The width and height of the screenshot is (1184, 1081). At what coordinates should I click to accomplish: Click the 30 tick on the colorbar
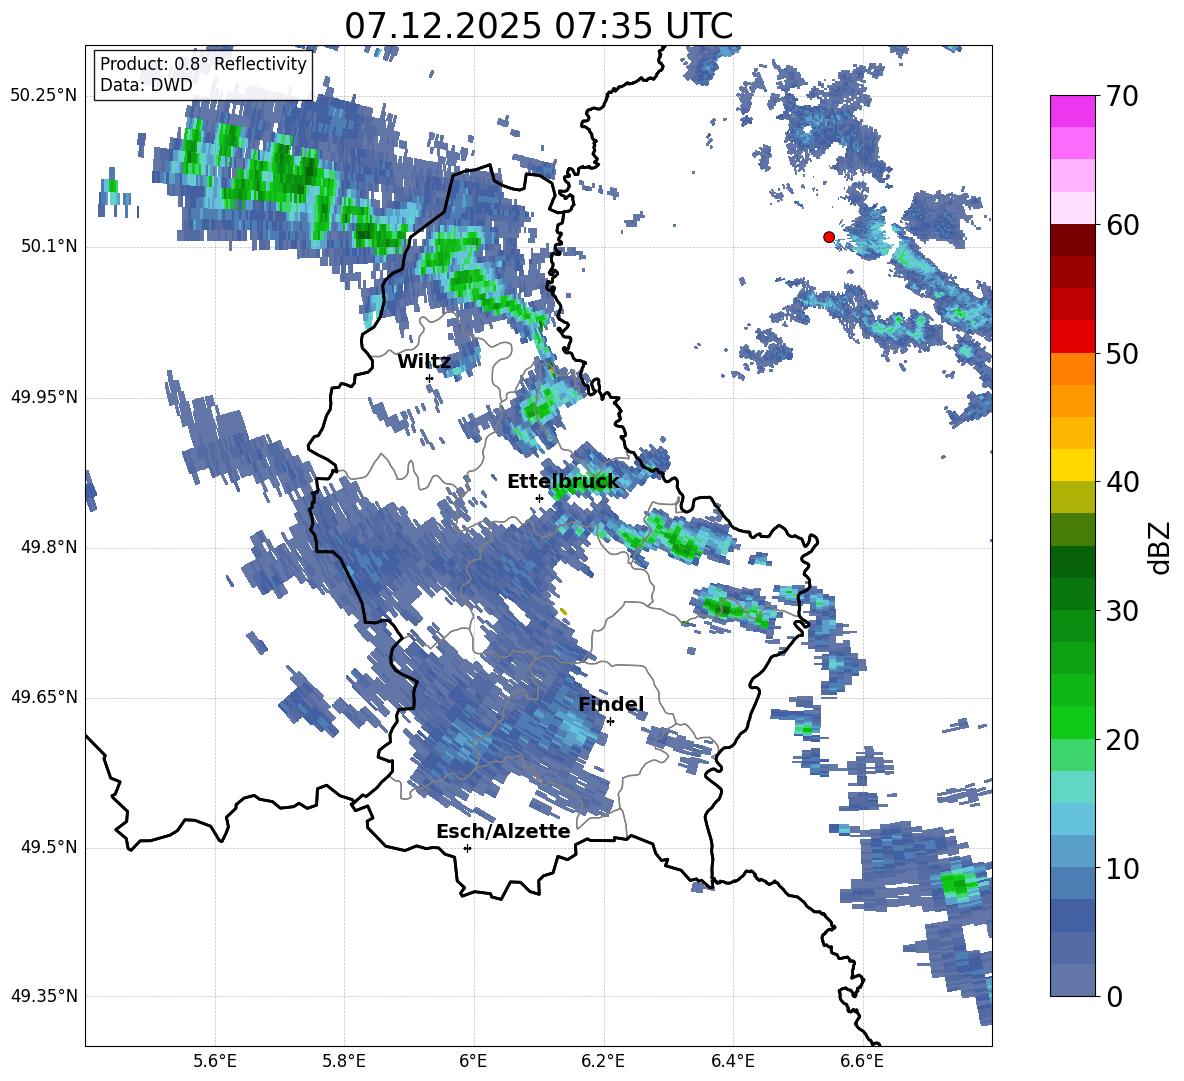pos(1121,611)
